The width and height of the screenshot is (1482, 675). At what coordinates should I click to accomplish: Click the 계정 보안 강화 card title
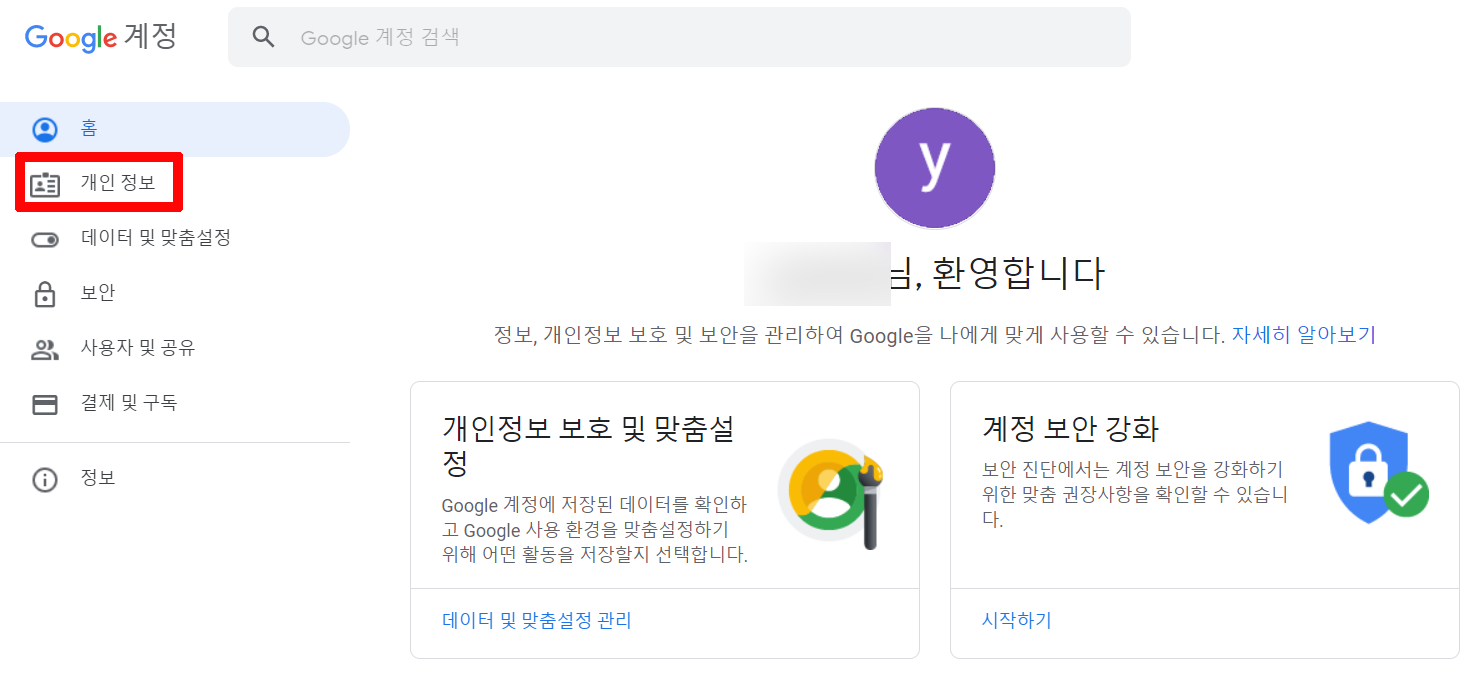(x=1070, y=429)
